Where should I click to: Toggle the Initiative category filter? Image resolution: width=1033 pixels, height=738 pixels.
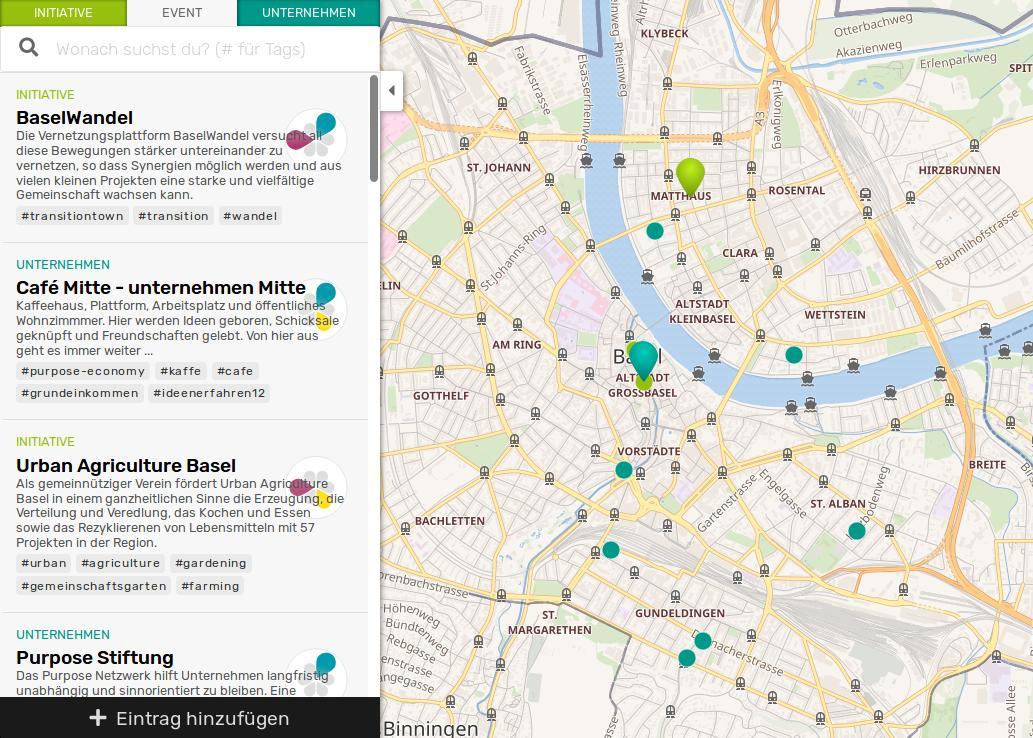pyautogui.click(x=63, y=13)
